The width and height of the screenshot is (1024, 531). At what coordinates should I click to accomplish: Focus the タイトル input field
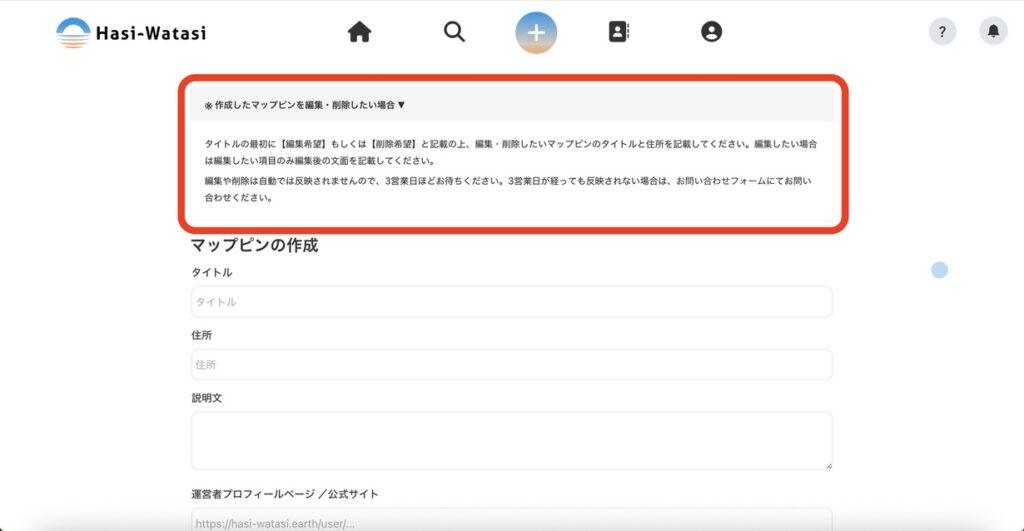(511, 301)
